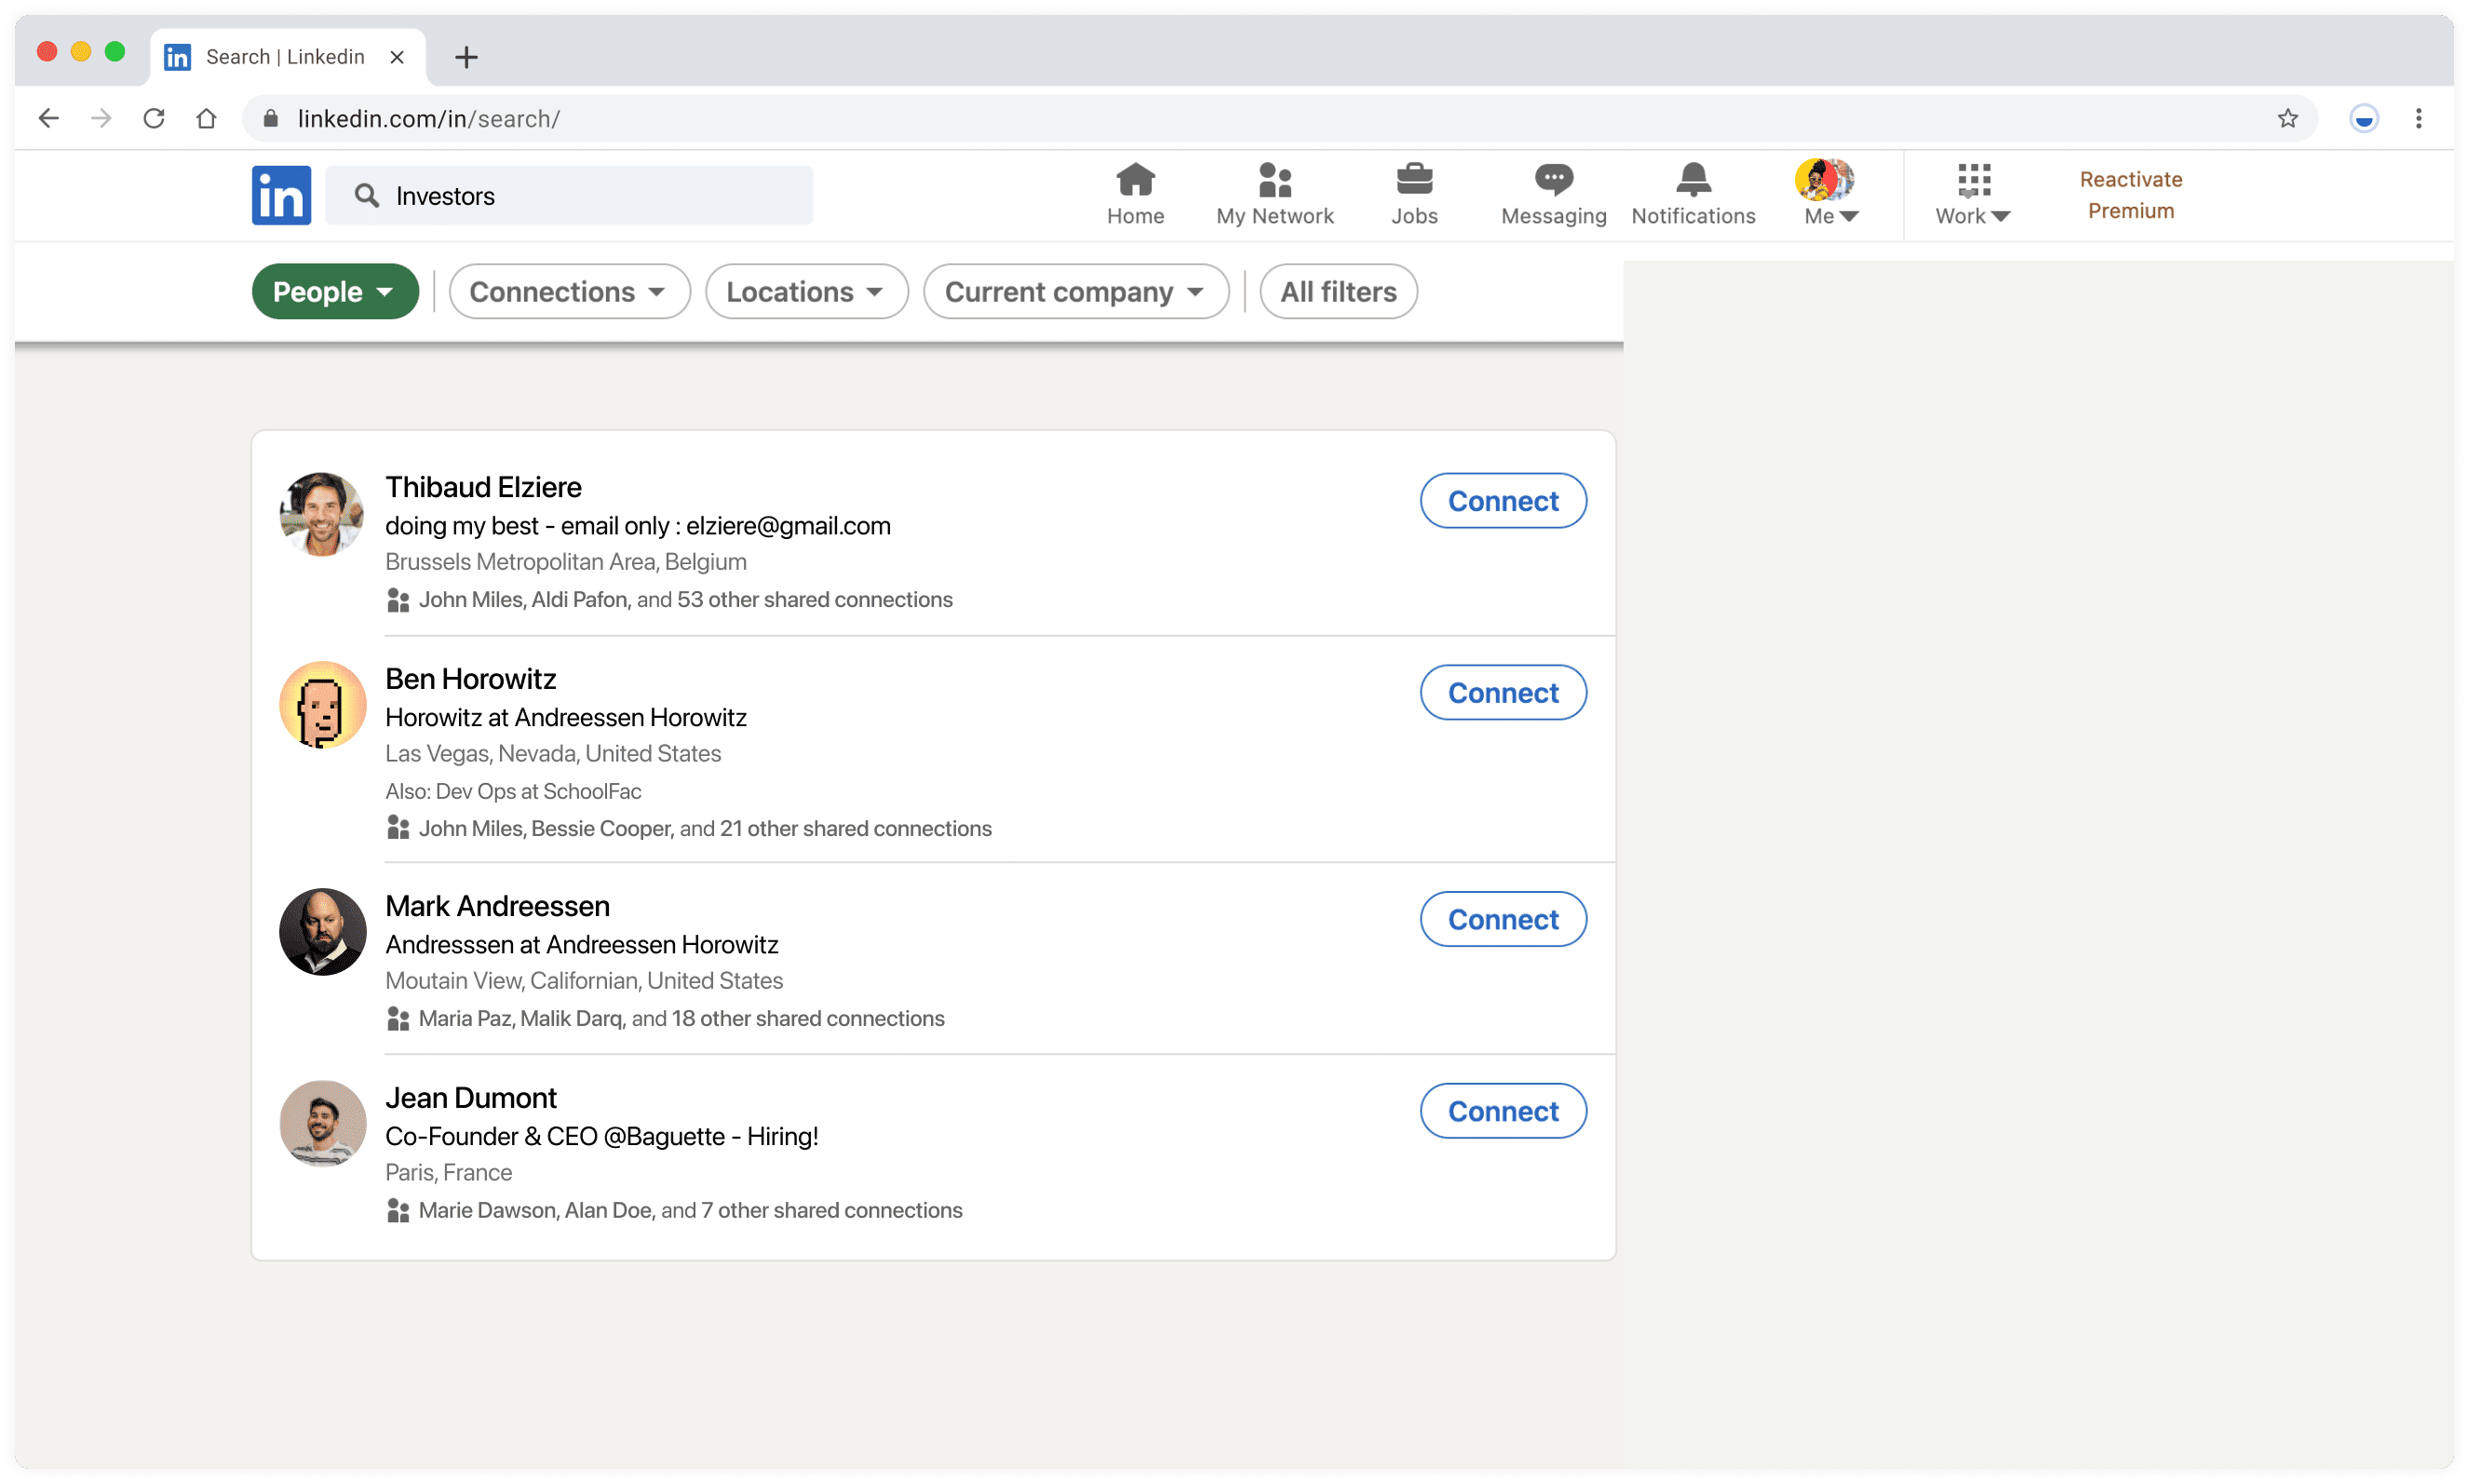This screenshot has height=1484, width=2469.
Task: Open the Work apps grid icon
Action: pyautogui.click(x=1973, y=180)
